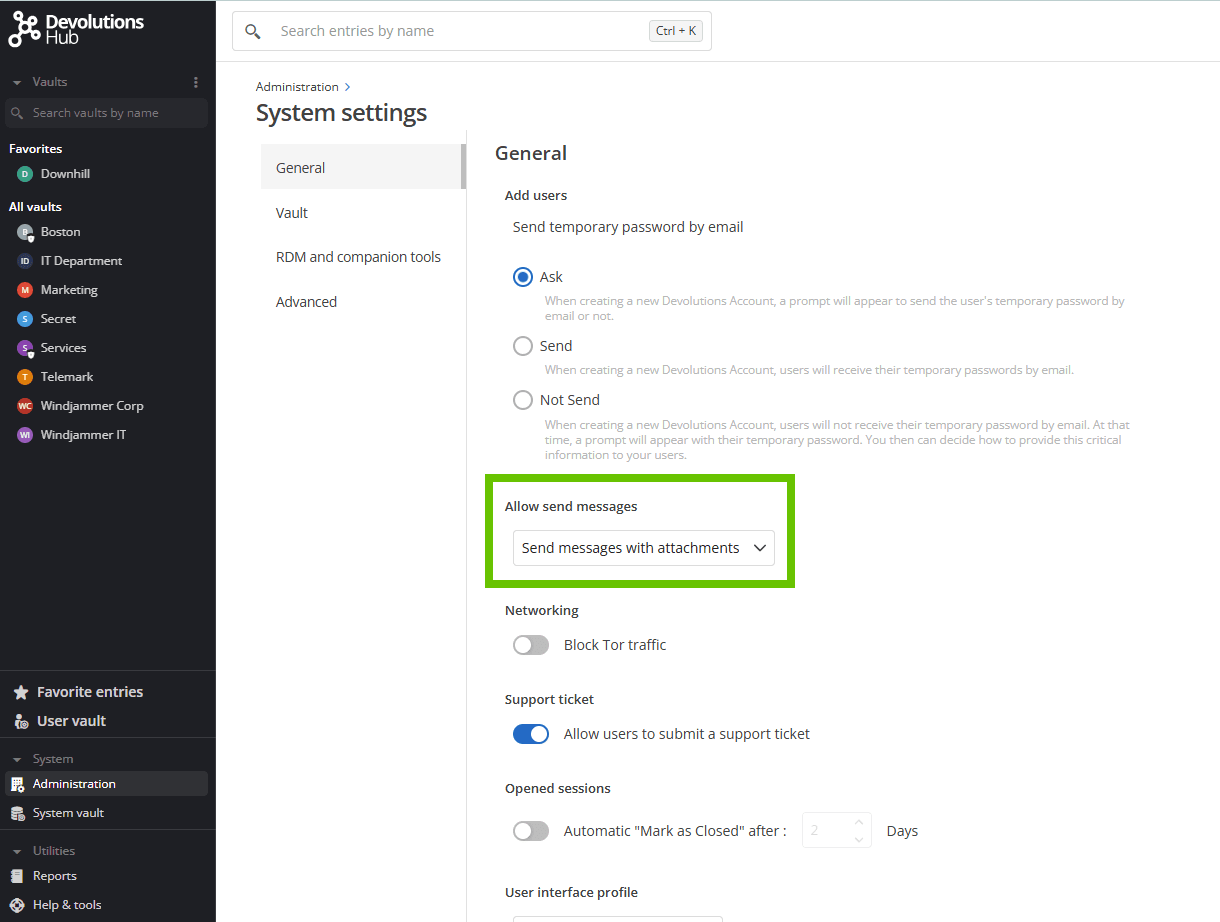1220x922 pixels.
Task: Switch to the Vault settings tab
Action: (x=292, y=213)
